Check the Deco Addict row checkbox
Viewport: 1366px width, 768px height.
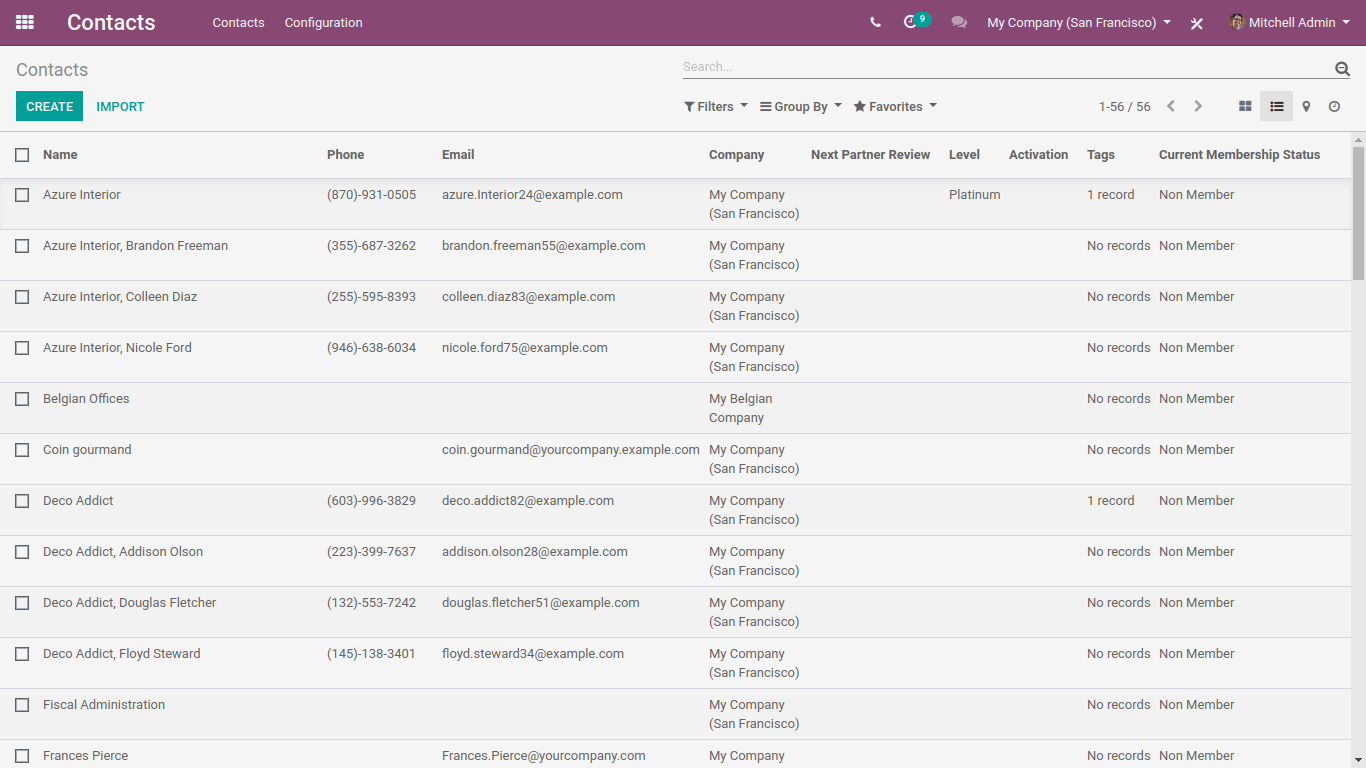coord(22,501)
